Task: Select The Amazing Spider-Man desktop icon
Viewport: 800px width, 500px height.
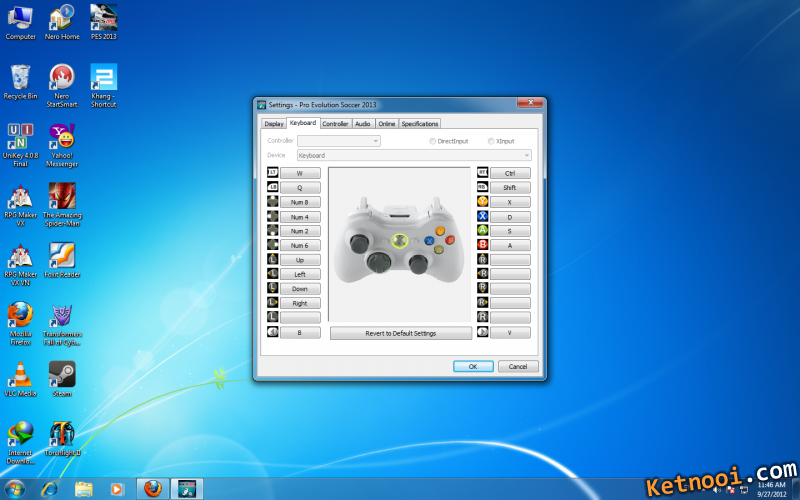Action: tap(62, 205)
